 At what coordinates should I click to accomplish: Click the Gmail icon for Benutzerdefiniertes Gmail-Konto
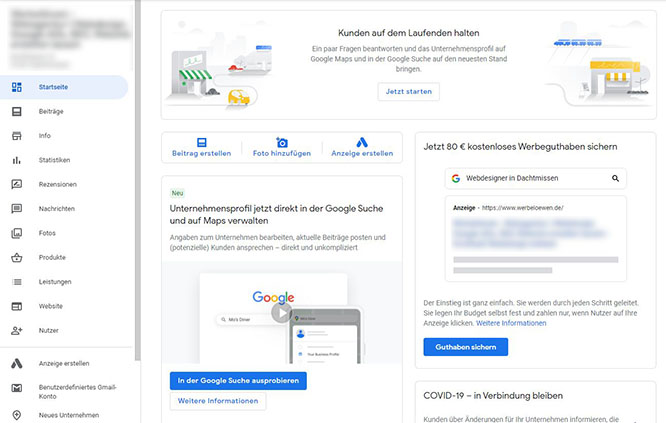click(17, 388)
